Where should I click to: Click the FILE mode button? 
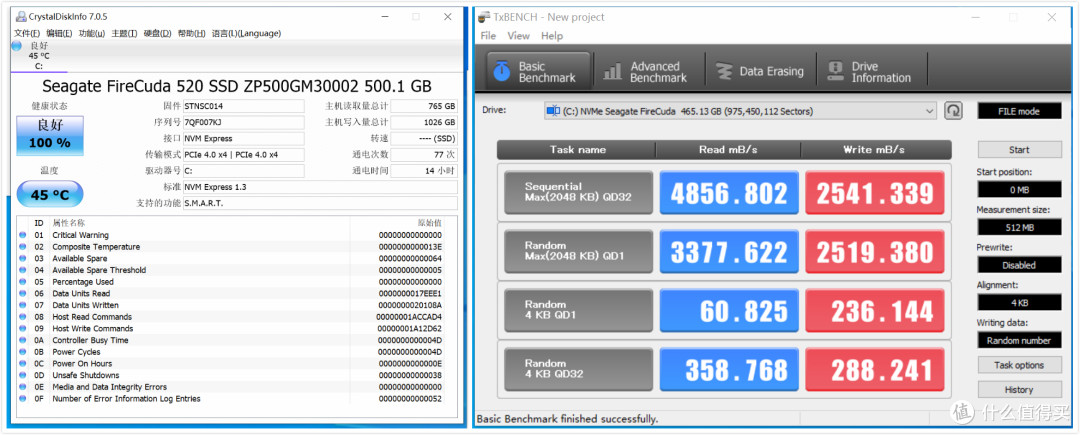1019,111
